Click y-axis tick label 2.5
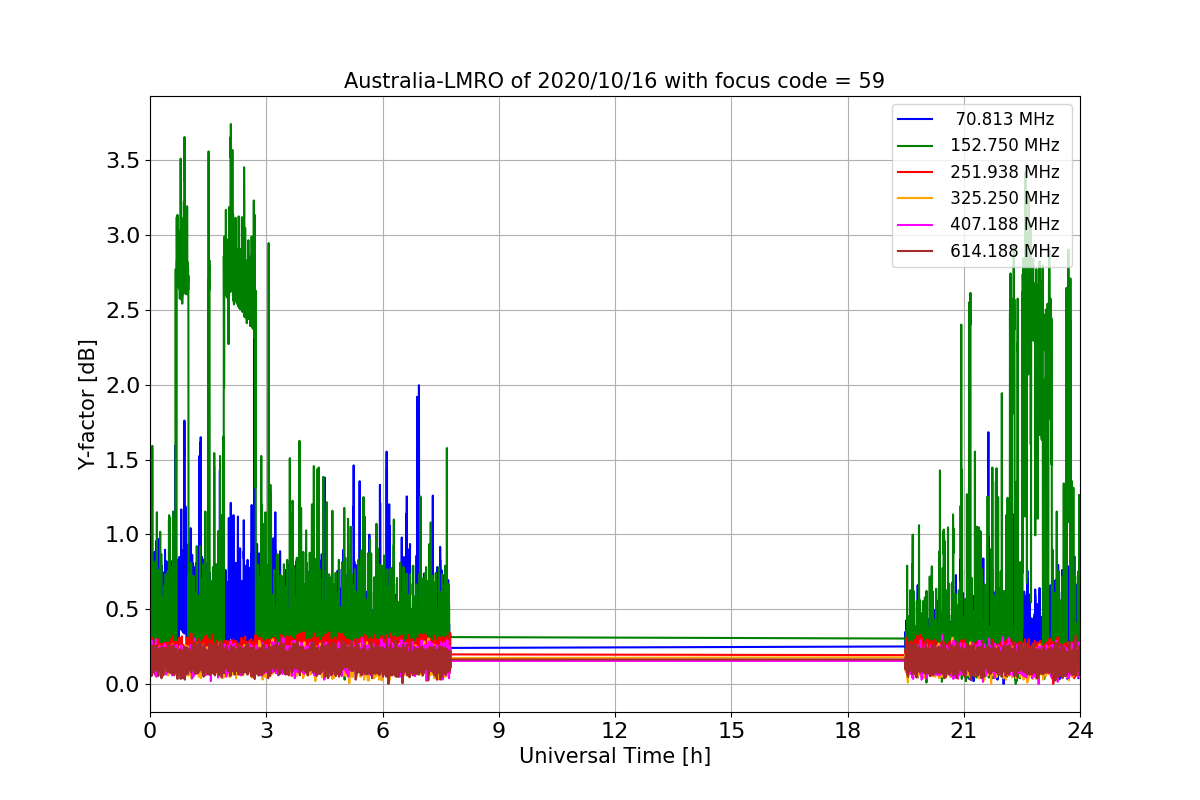1200x800 pixels. [121, 310]
